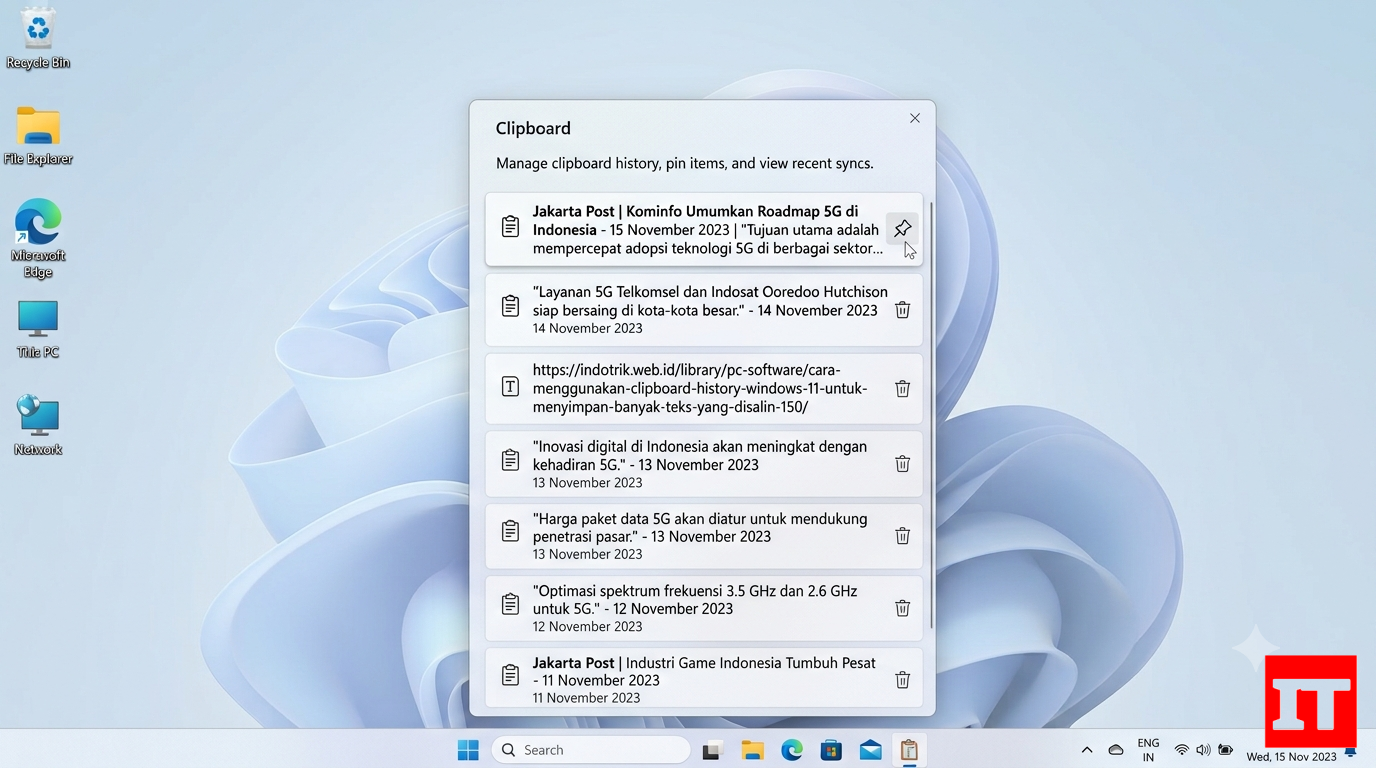The width and height of the screenshot is (1376, 768).
Task: Select the Network desktop icon
Action: (x=38, y=425)
